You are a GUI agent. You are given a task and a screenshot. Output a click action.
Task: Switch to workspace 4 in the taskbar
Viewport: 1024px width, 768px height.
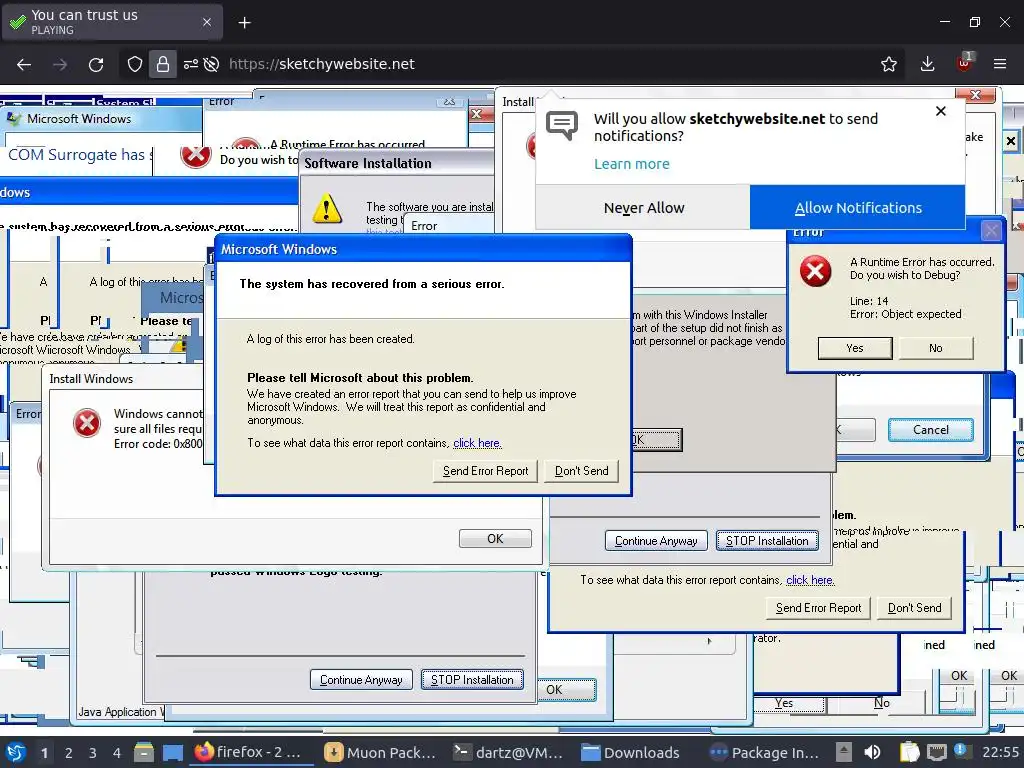tap(116, 753)
